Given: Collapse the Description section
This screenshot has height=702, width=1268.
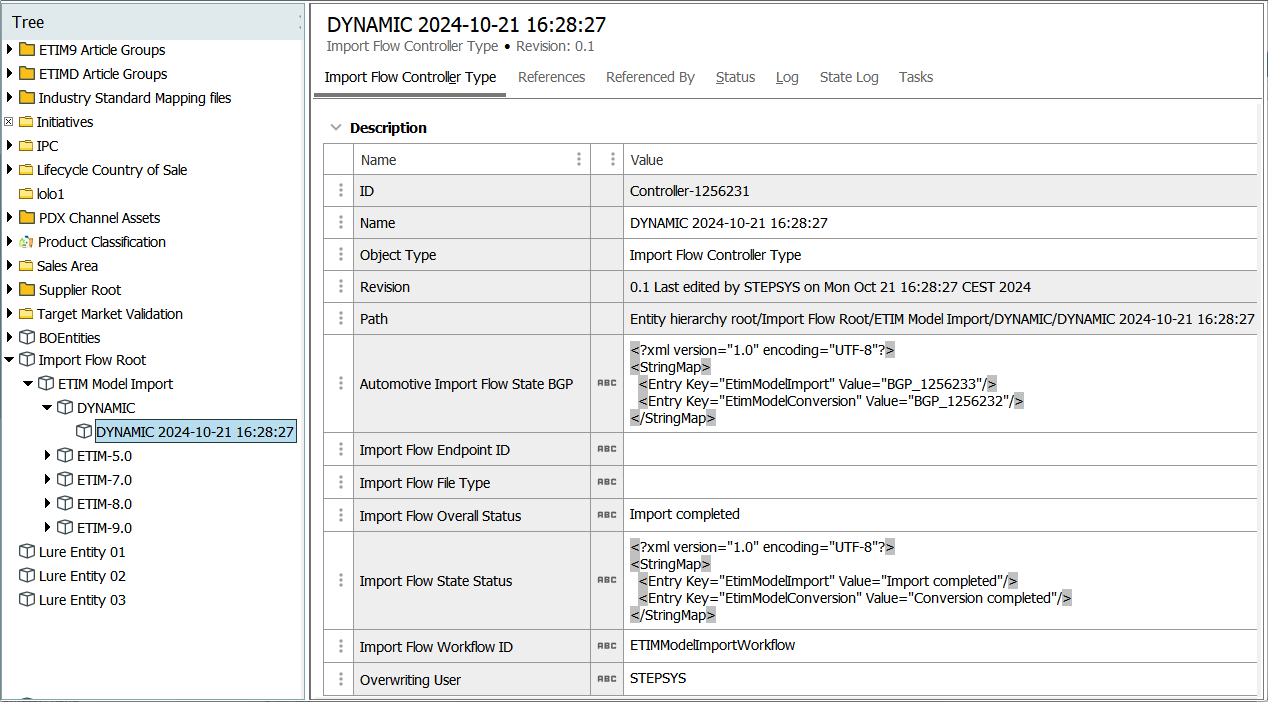Looking at the screenshot, I should tap(336, 128).
